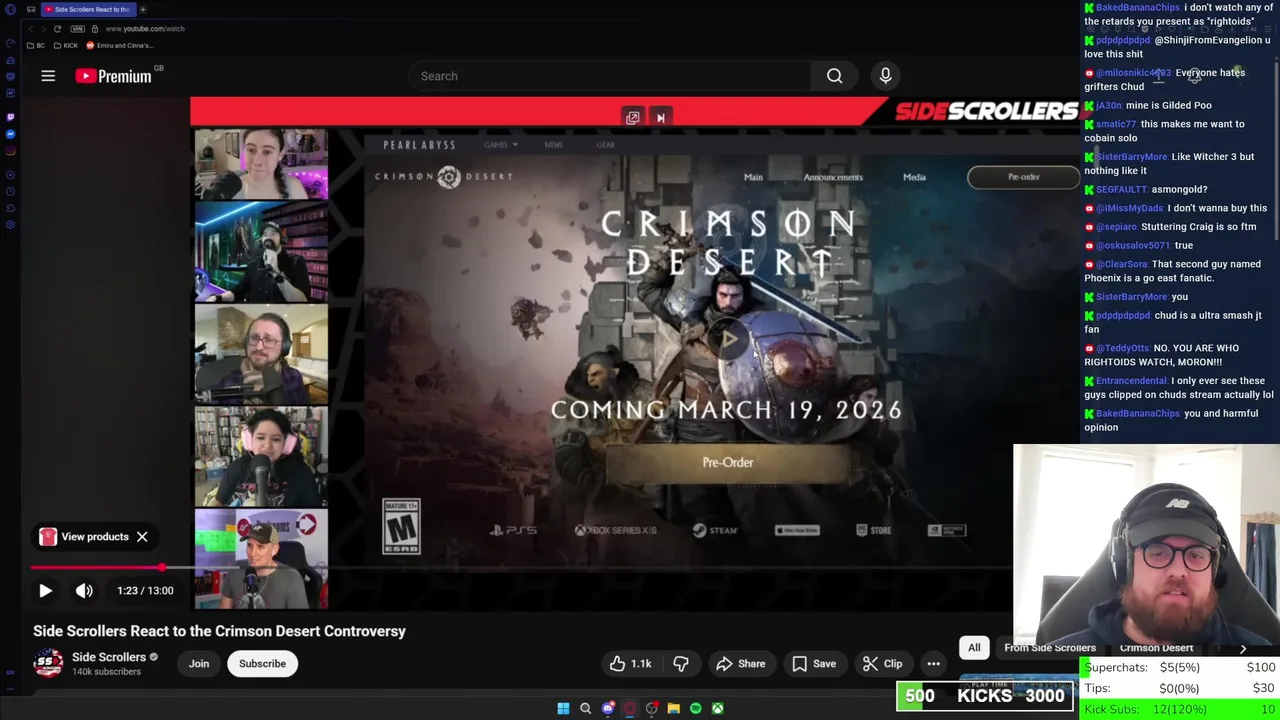1280x720 pixels.
Task: Open the Opera GX taskbar icon
Action: coord(629,709)
